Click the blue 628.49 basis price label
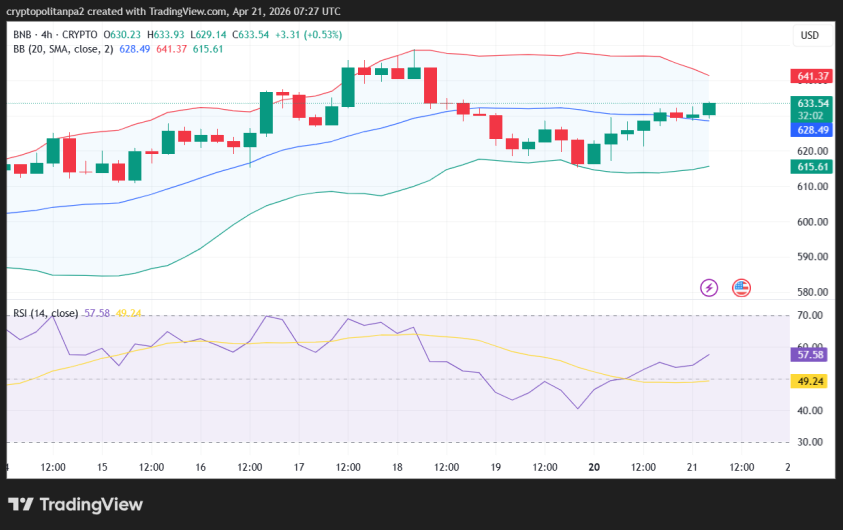 point(813,130)
